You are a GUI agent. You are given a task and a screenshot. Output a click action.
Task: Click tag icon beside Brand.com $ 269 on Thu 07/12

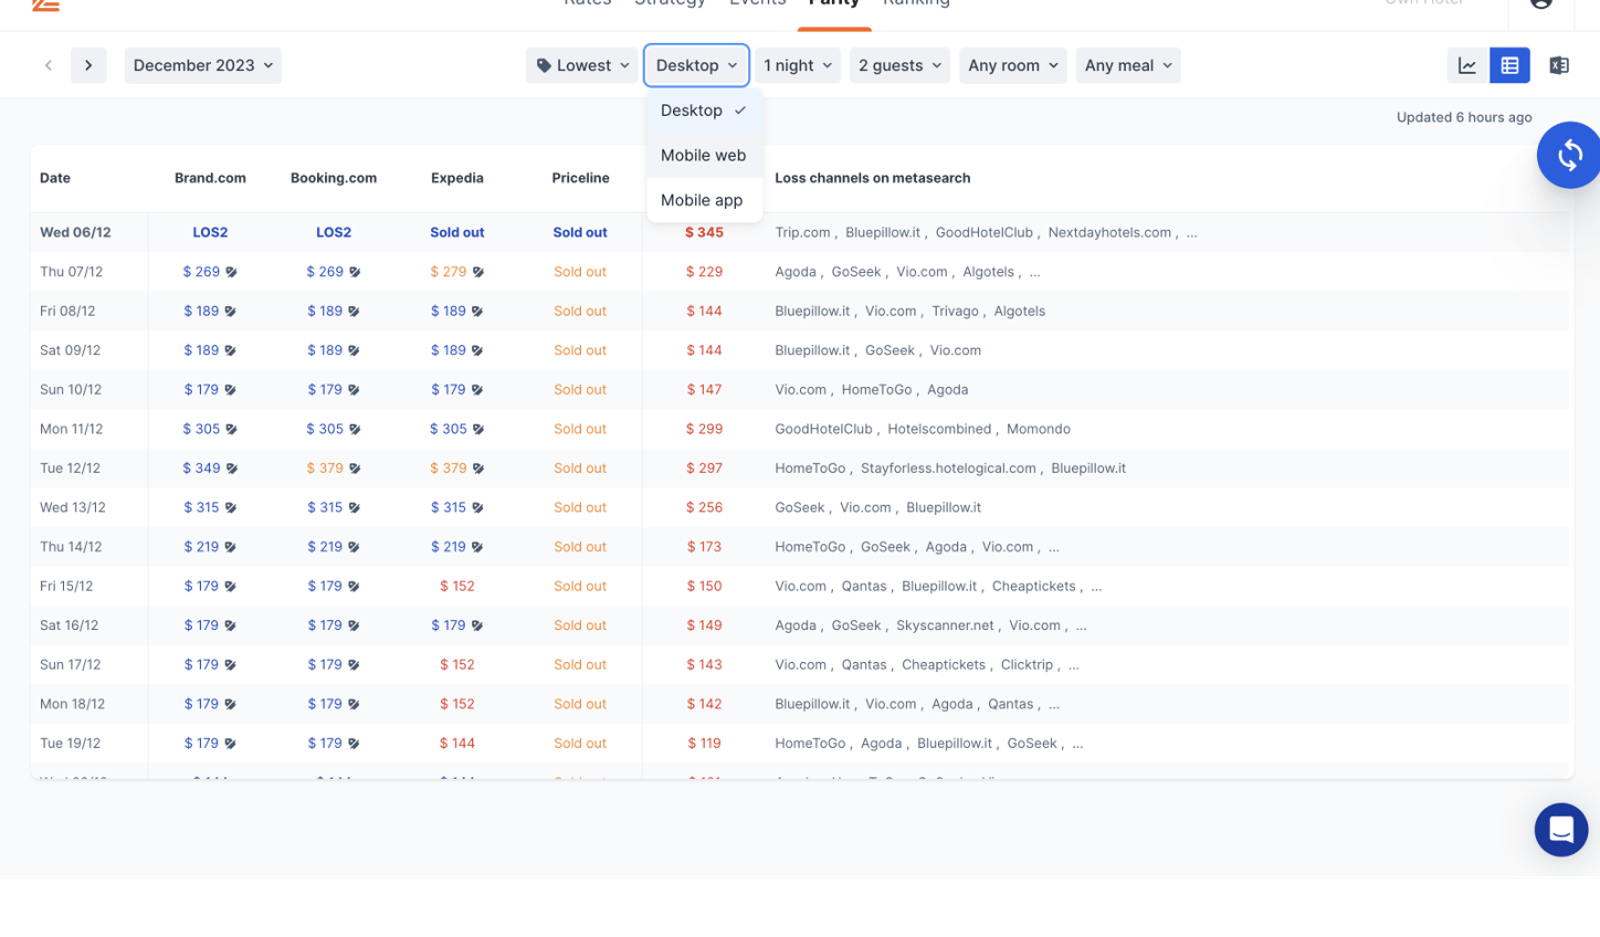231,272
